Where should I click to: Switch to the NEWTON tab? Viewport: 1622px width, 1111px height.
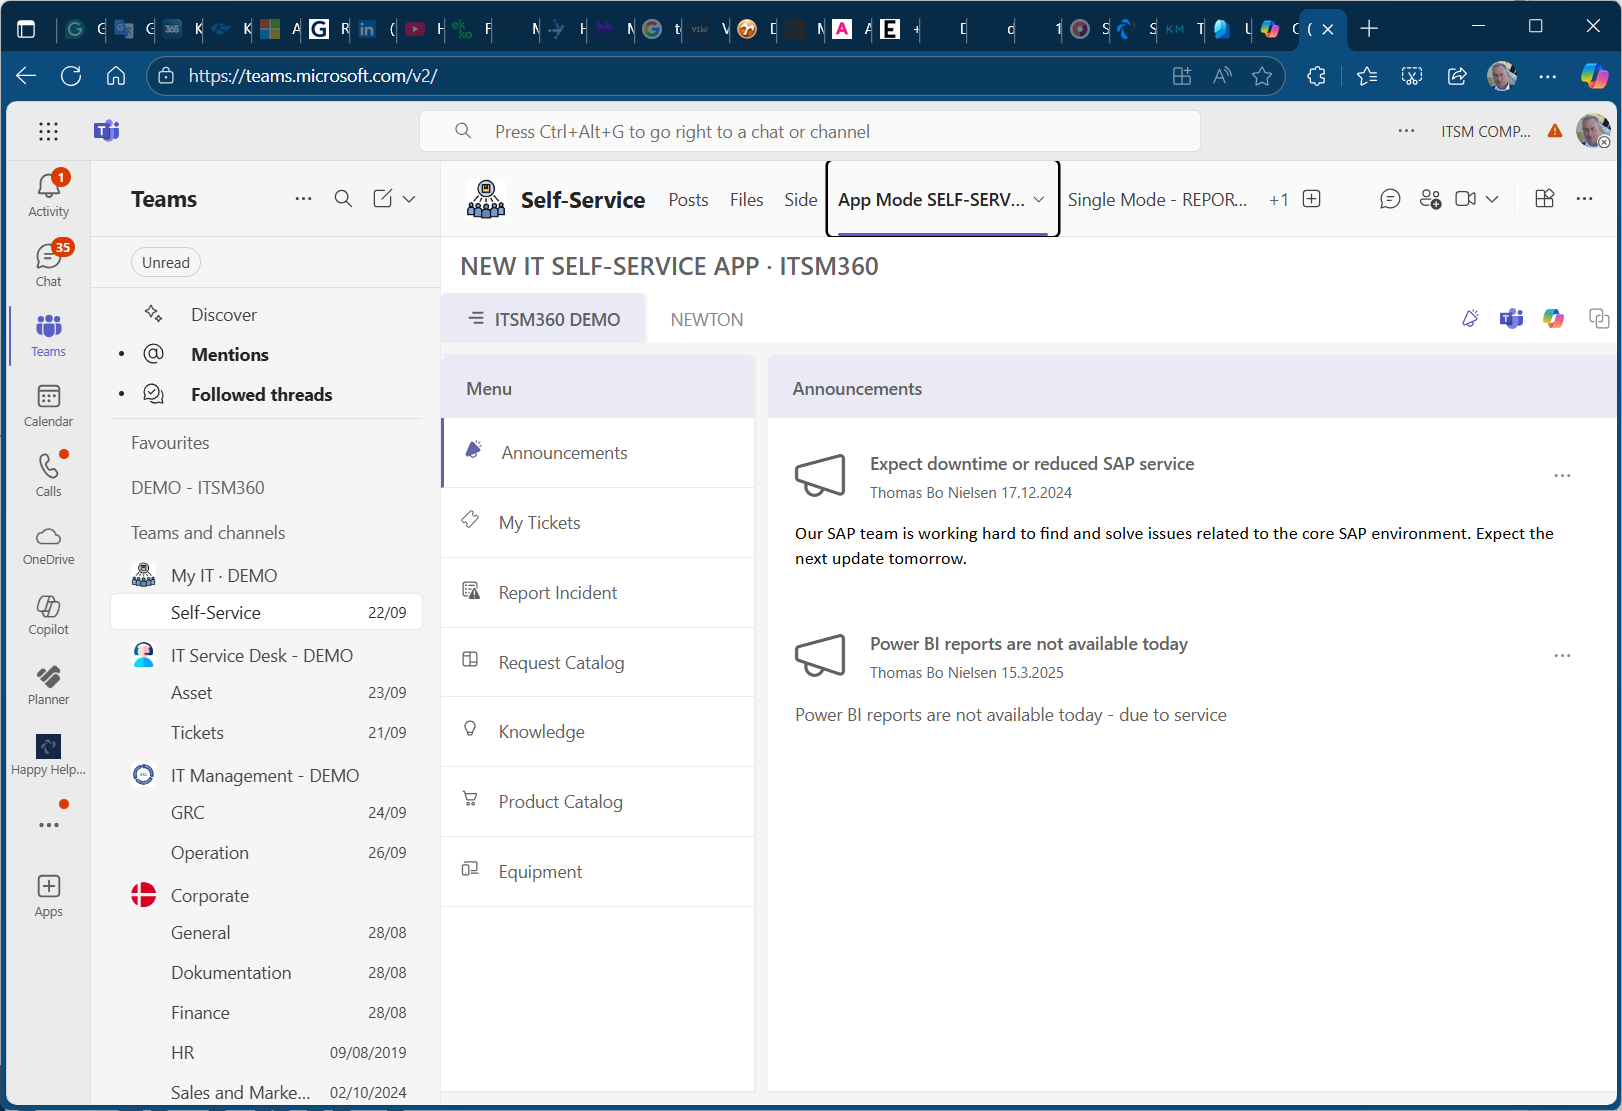click(707, 318)
